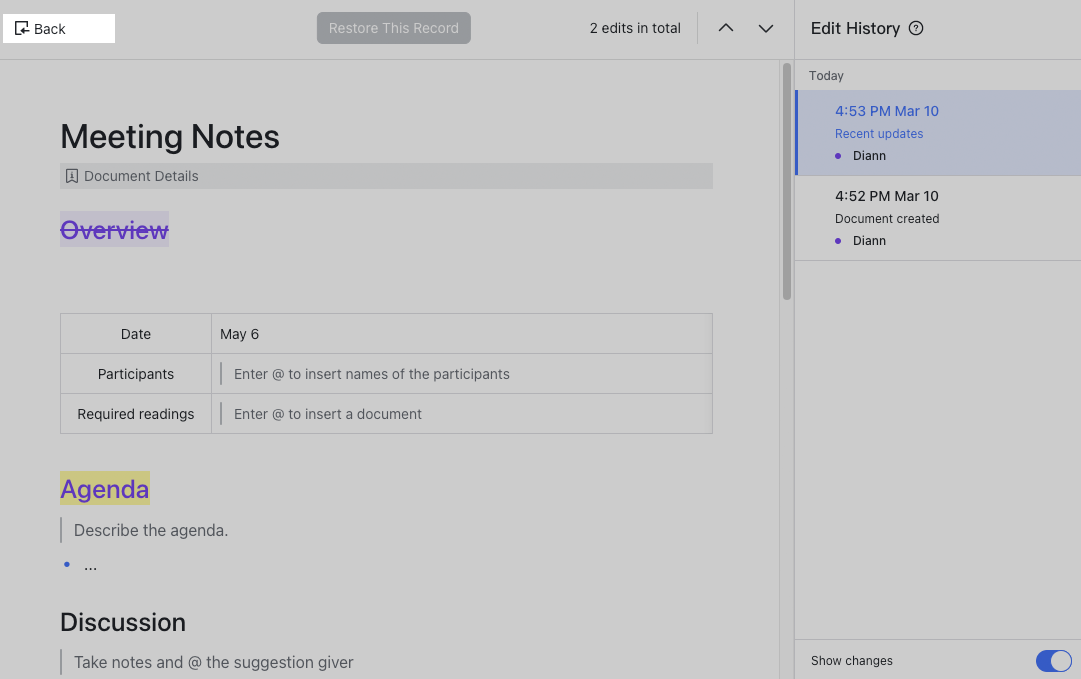The height and width of the screenshot is (679, 1081).
Task: Disable the Show changes toggle
Action: point(1053,661)
